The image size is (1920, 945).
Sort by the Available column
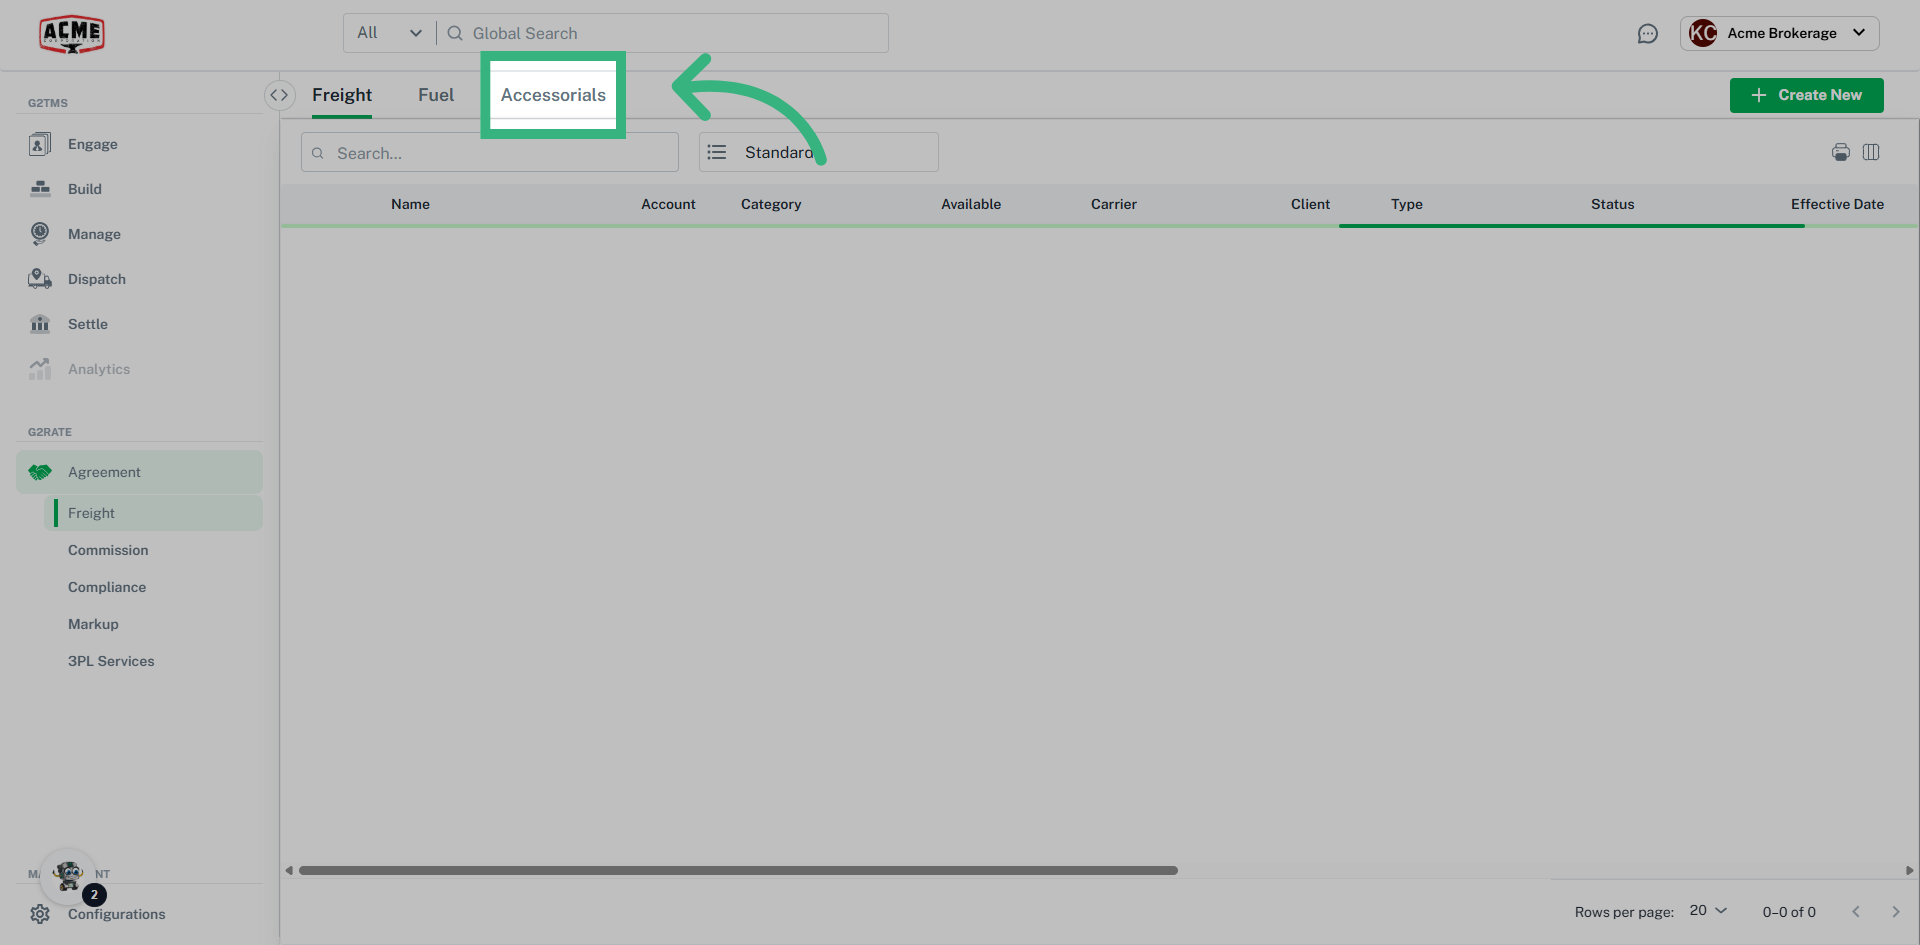(971, 204)
